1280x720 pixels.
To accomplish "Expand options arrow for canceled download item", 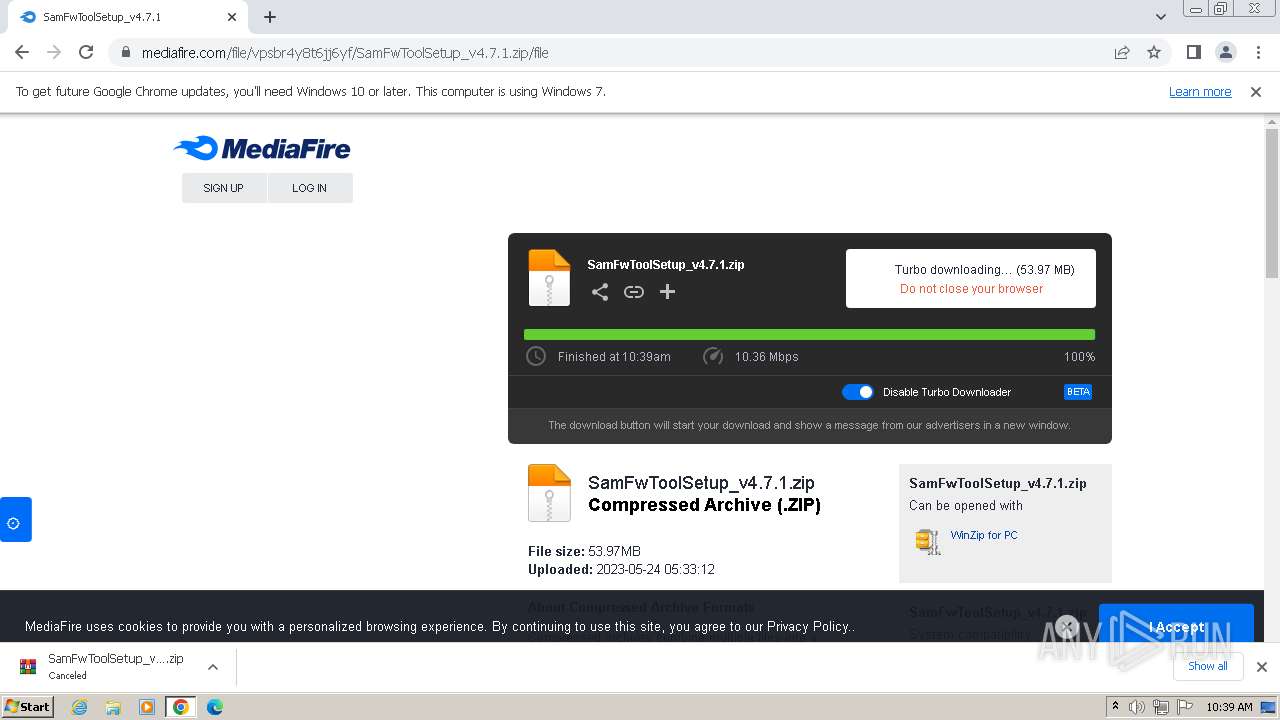I will [x=213, y=667].
